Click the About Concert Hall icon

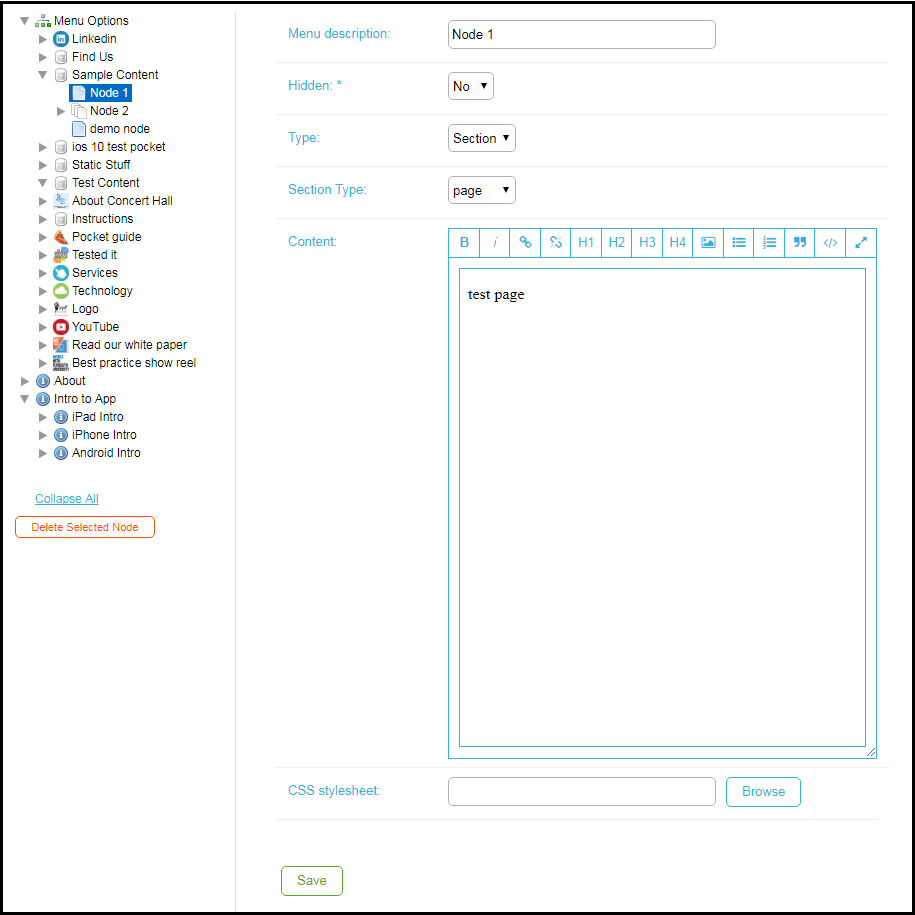point(61,201)
